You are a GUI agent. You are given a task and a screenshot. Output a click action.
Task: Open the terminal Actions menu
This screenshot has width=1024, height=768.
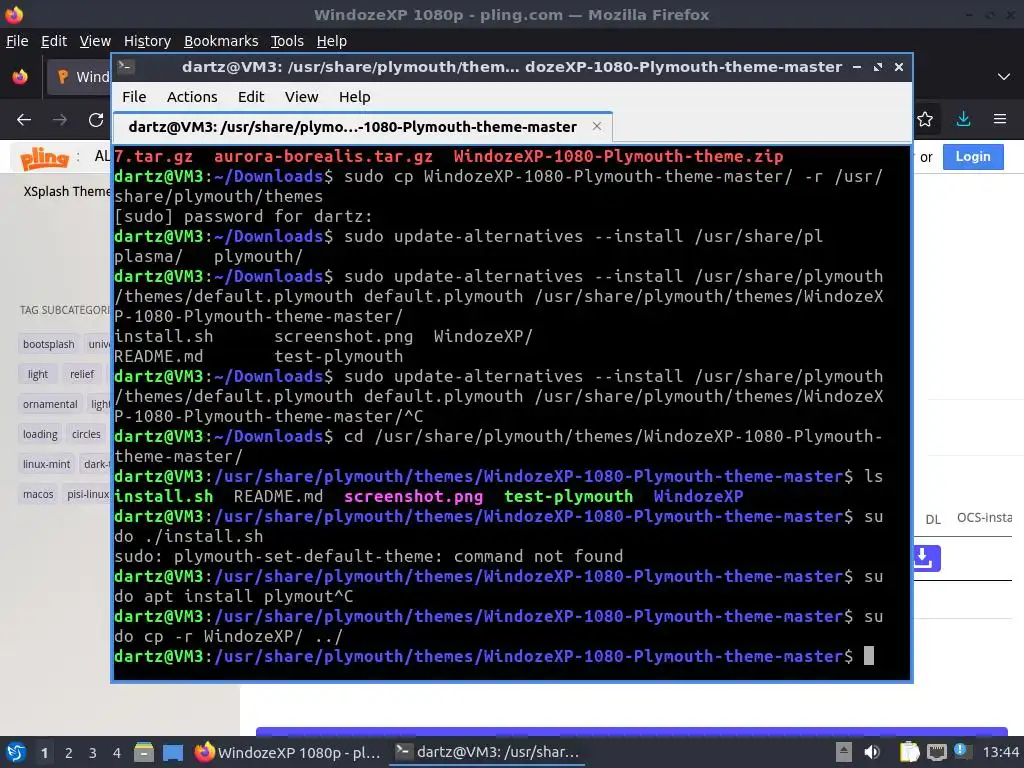pyautogui.click(x=192, y=97)
